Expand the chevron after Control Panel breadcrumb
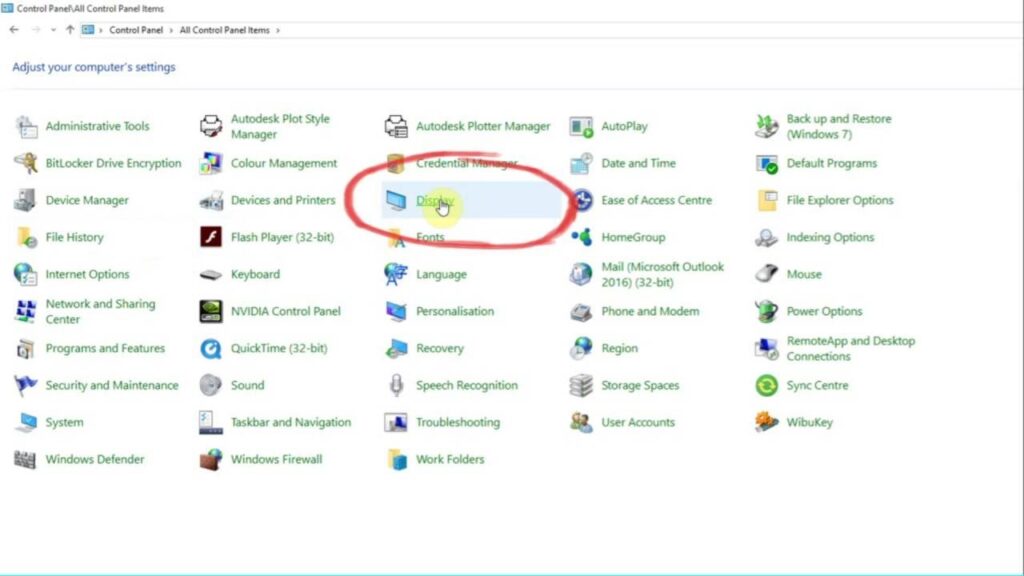This screenshot has height=576, width=1024. tap(171, 30)
